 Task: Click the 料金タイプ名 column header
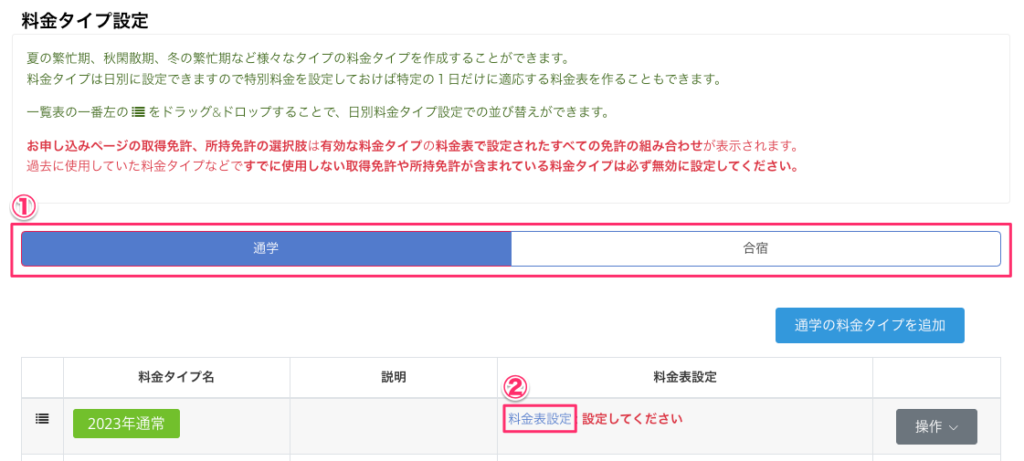click(176, 377)
